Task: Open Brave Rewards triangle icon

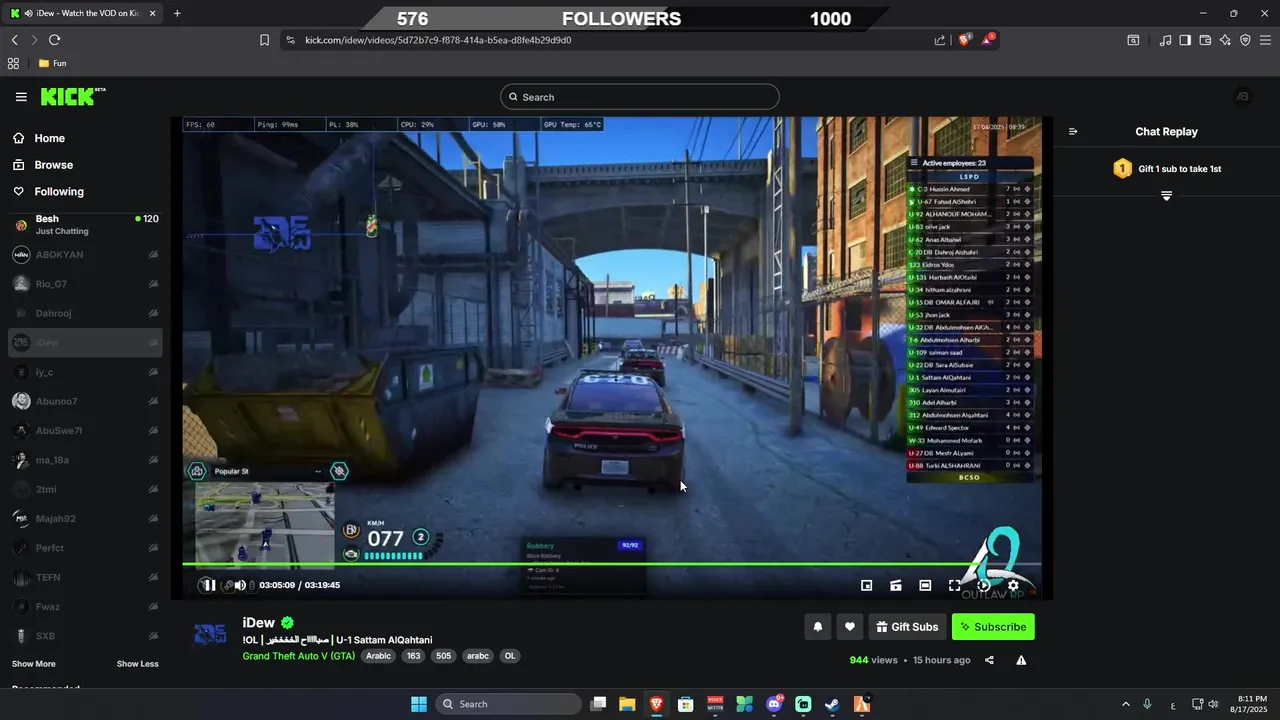Action: coord(988,40)
